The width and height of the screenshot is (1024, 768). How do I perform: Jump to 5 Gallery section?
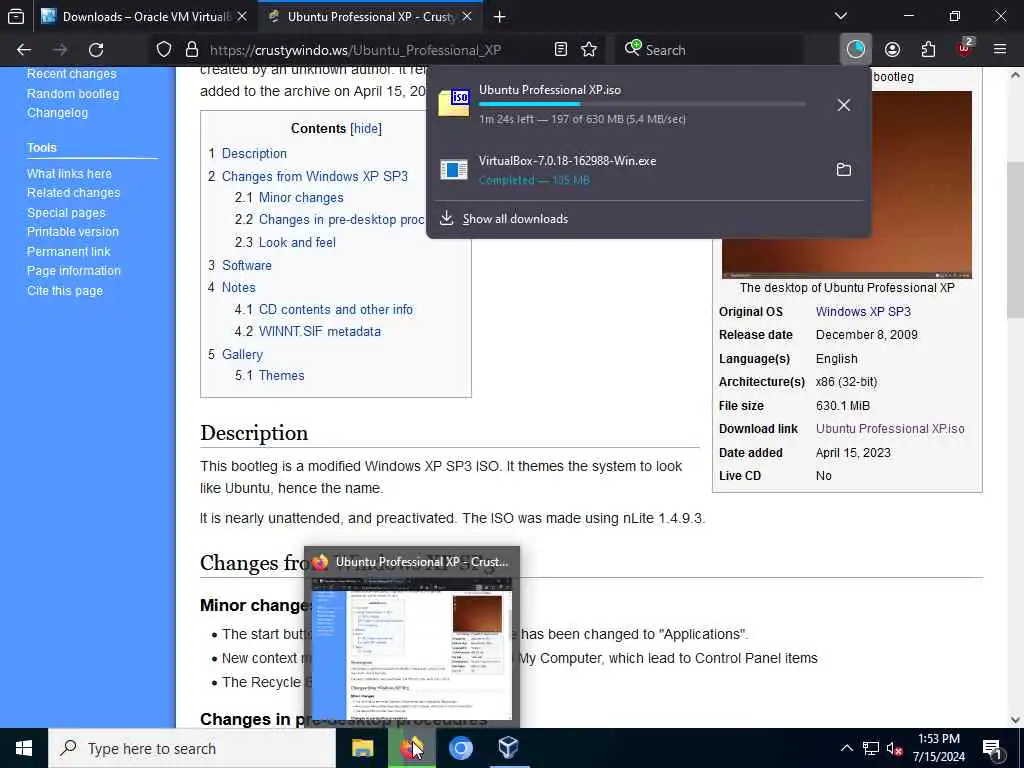[242, 355]
